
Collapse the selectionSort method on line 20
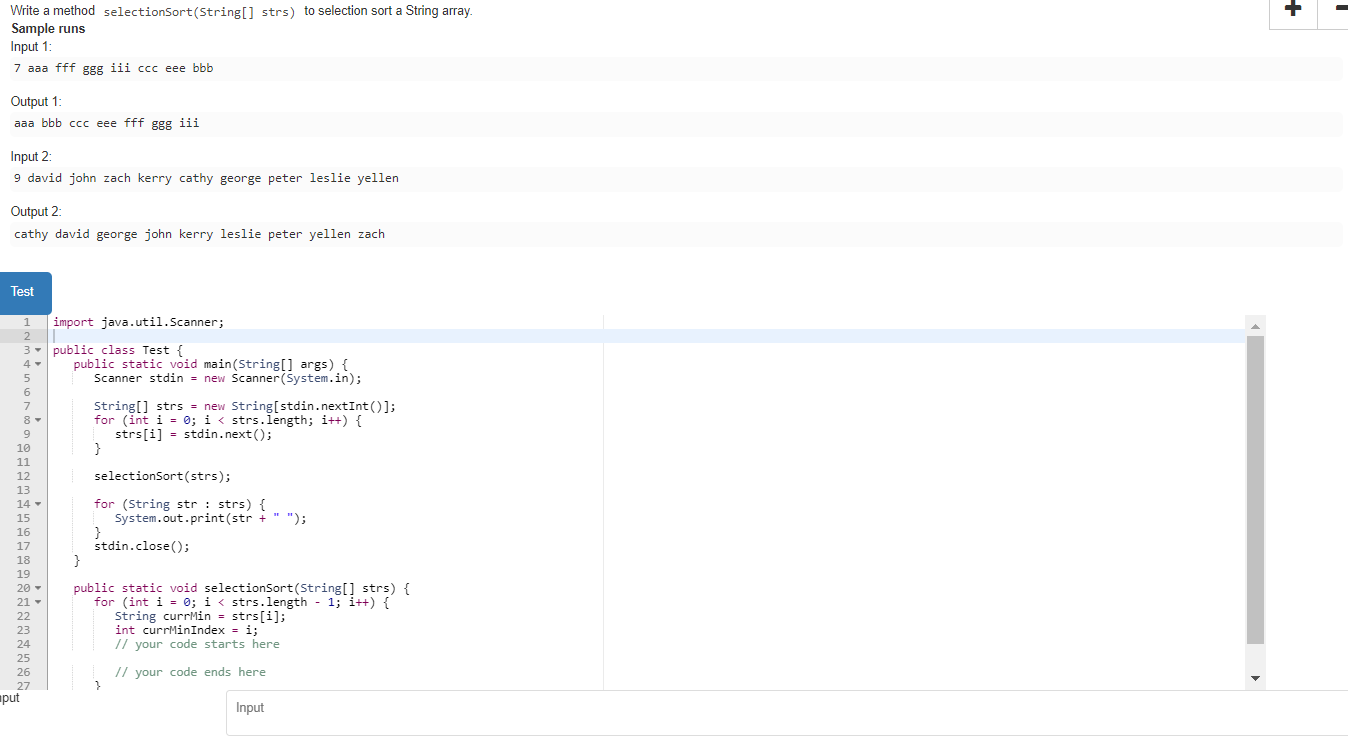38,588
